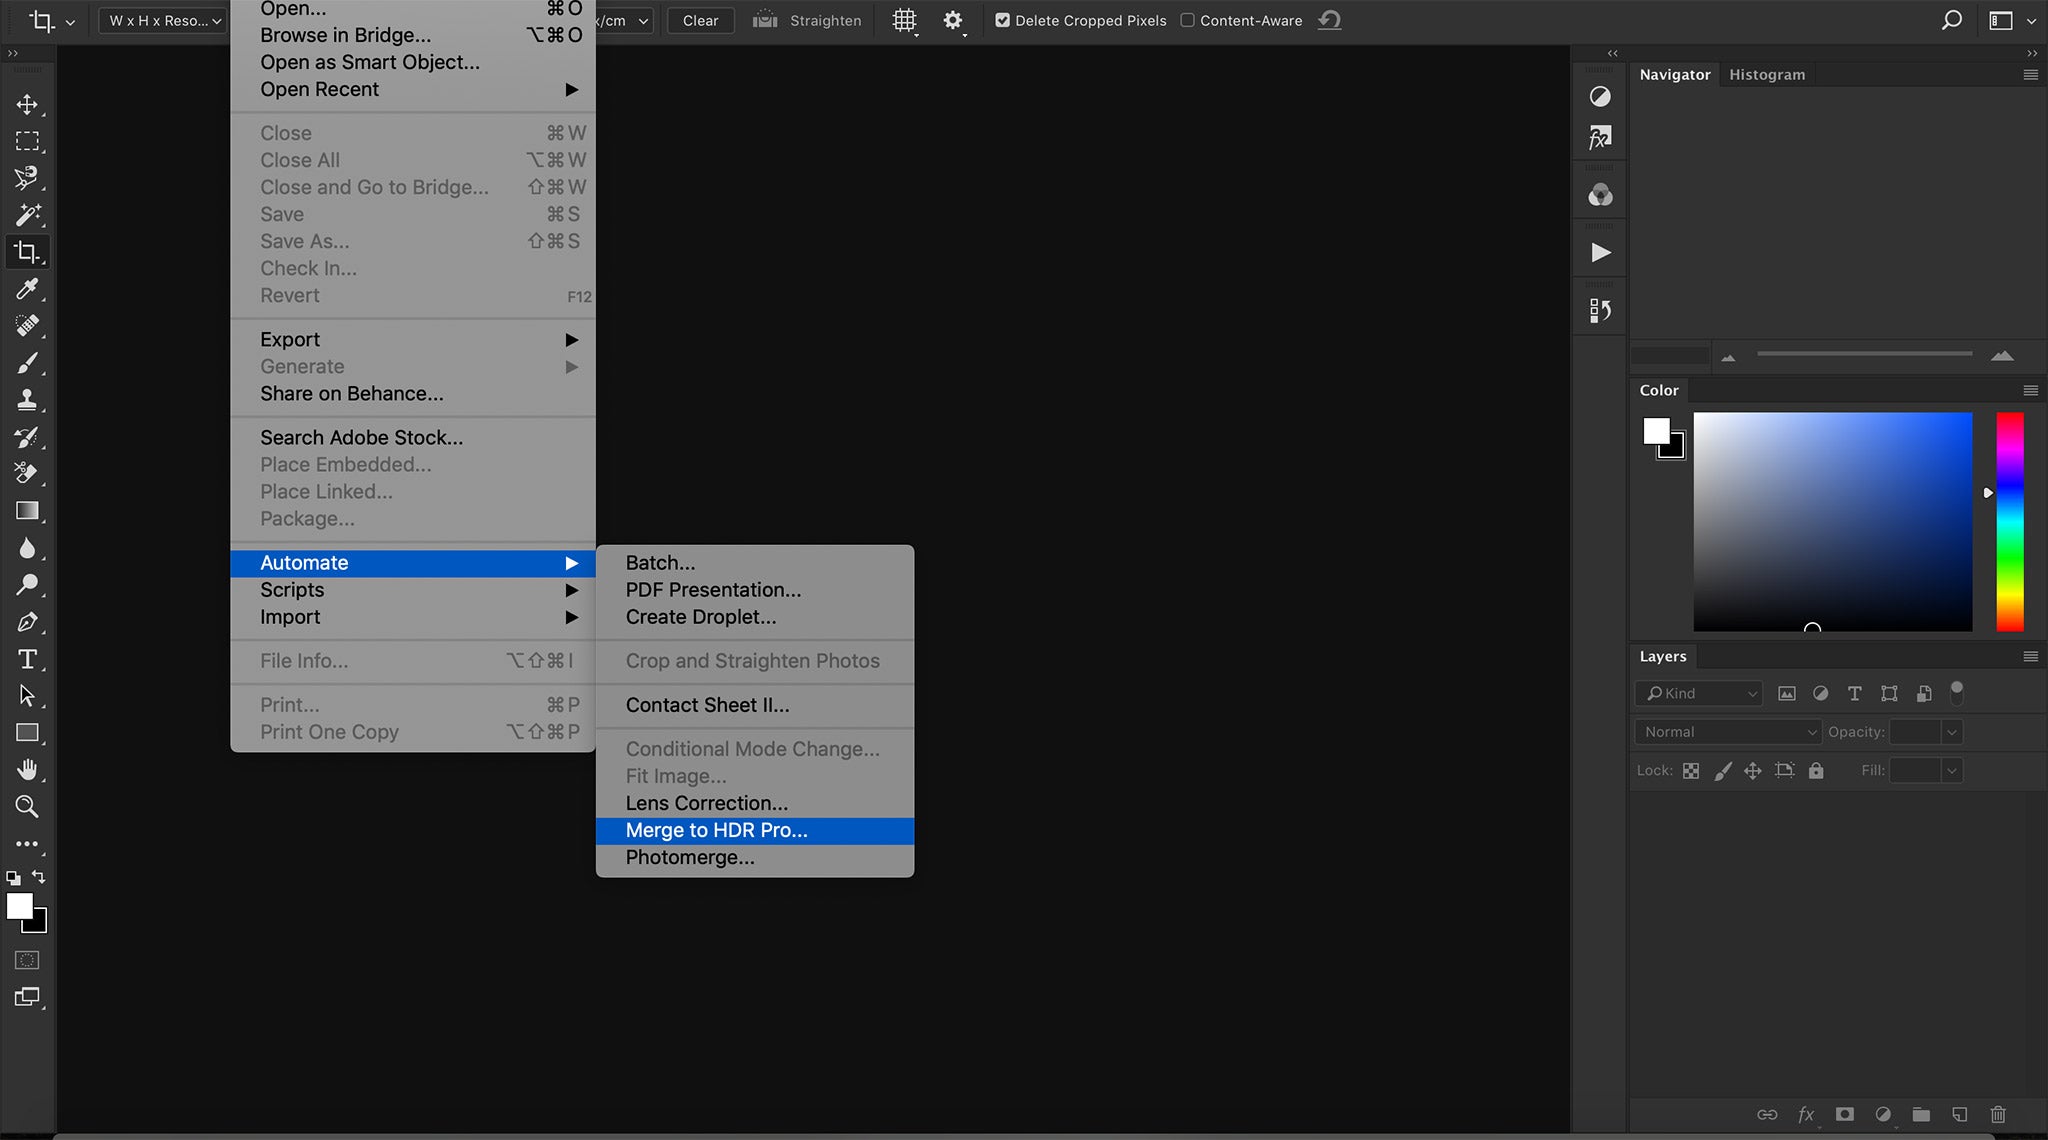Select the Horizontal Type tool
The width and height of the screenshot is (2048, 1140).
tap(27, 659)
